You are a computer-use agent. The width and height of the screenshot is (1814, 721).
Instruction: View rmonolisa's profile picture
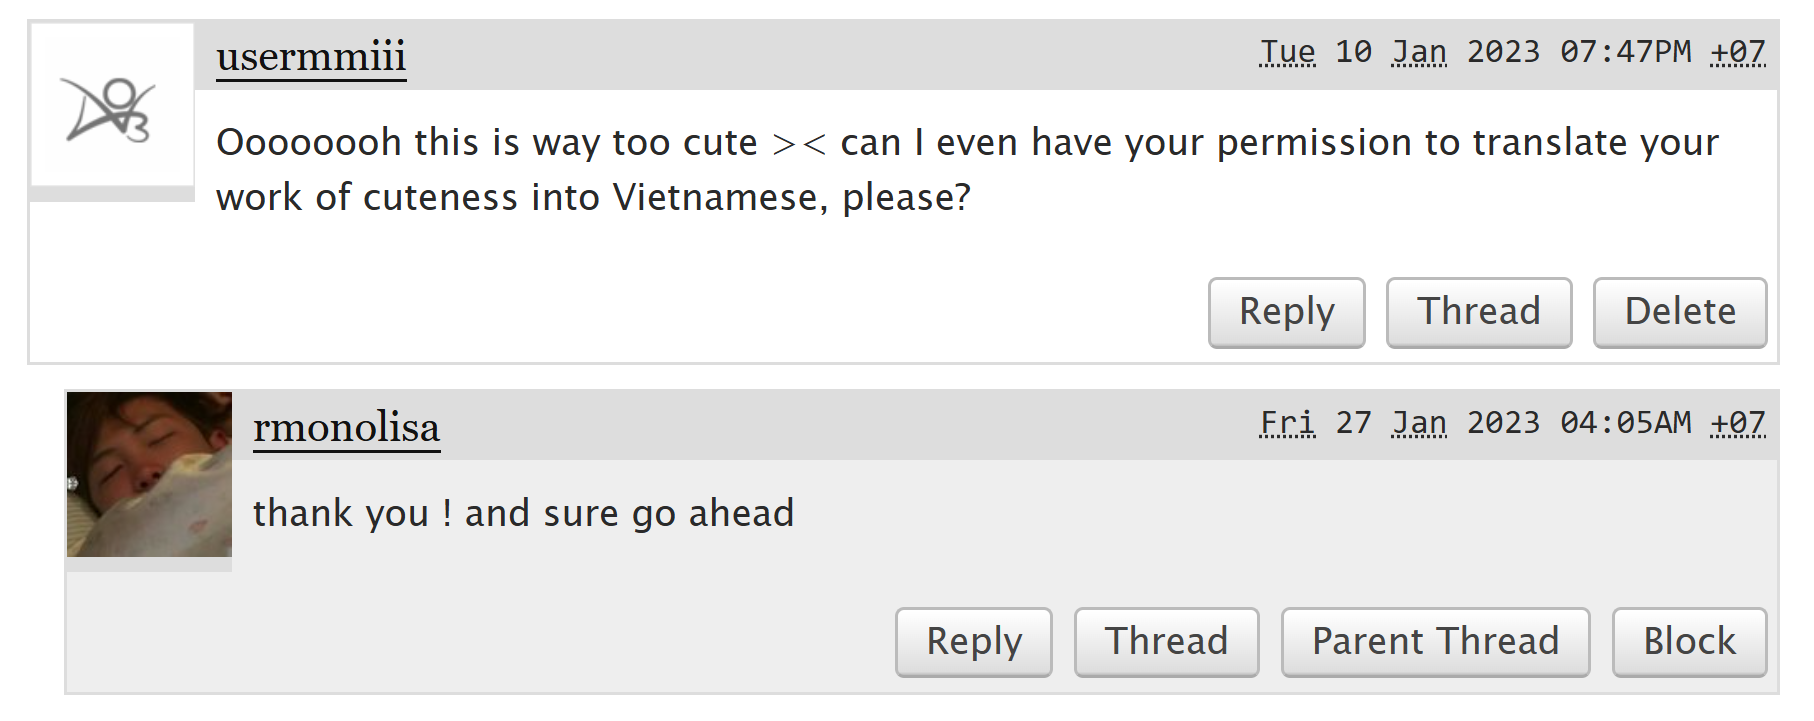[x=149, y=474]
